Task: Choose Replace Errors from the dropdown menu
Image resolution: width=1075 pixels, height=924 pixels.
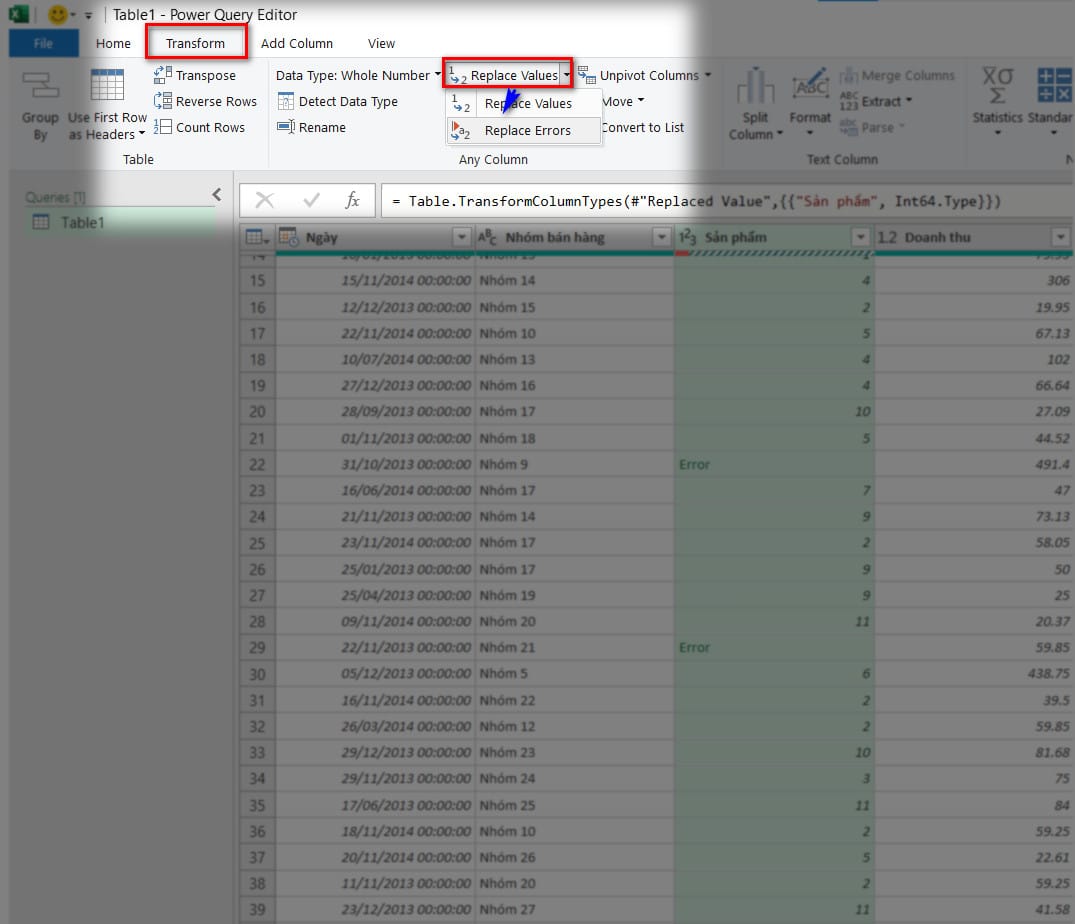Action: 527,130
